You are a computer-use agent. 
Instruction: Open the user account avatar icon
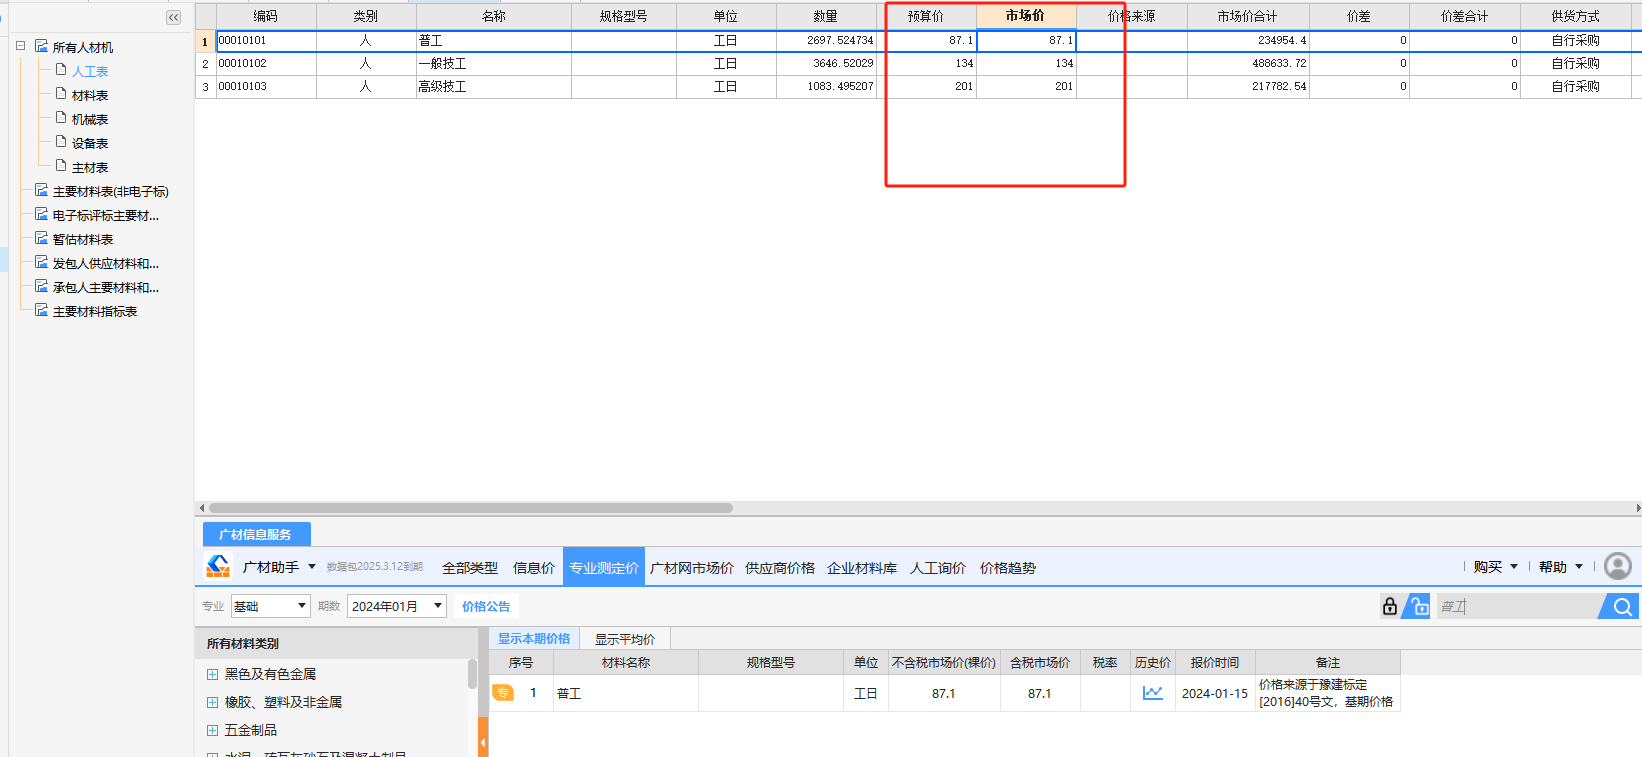click(1617, 566)
